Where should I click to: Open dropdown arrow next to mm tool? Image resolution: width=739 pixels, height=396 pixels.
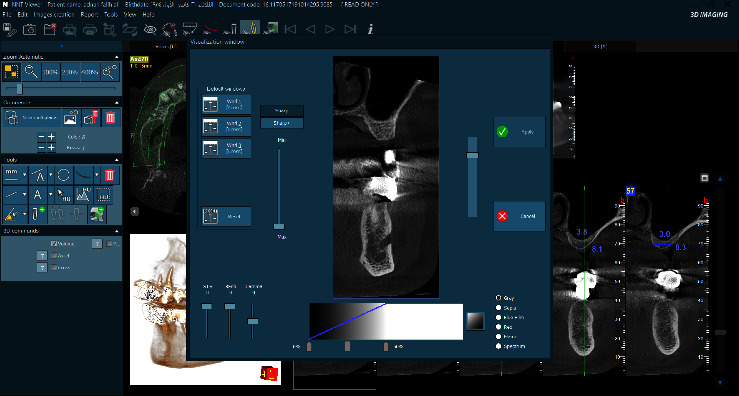pyautogui.click(x=25, y=175)
